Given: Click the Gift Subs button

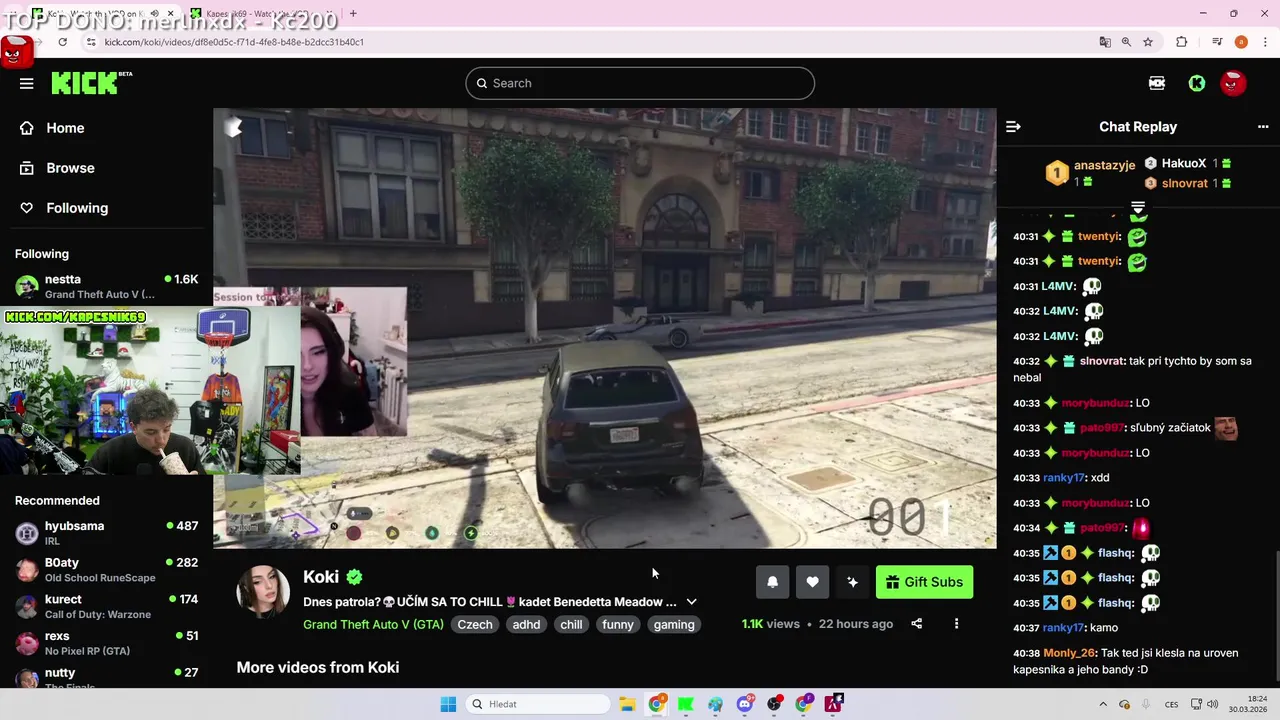Looking at the screenshot, I should [x=924, y=582].
